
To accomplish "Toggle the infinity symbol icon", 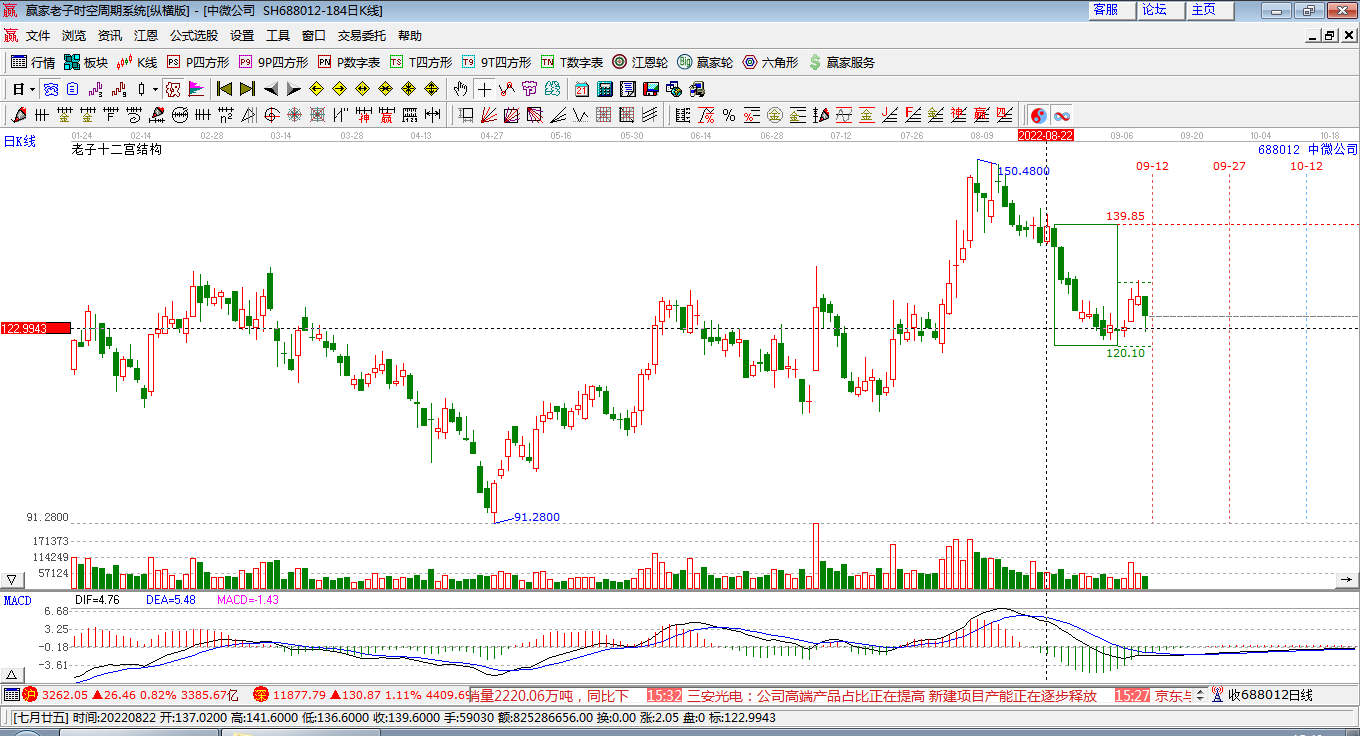I will [1061, 114].
